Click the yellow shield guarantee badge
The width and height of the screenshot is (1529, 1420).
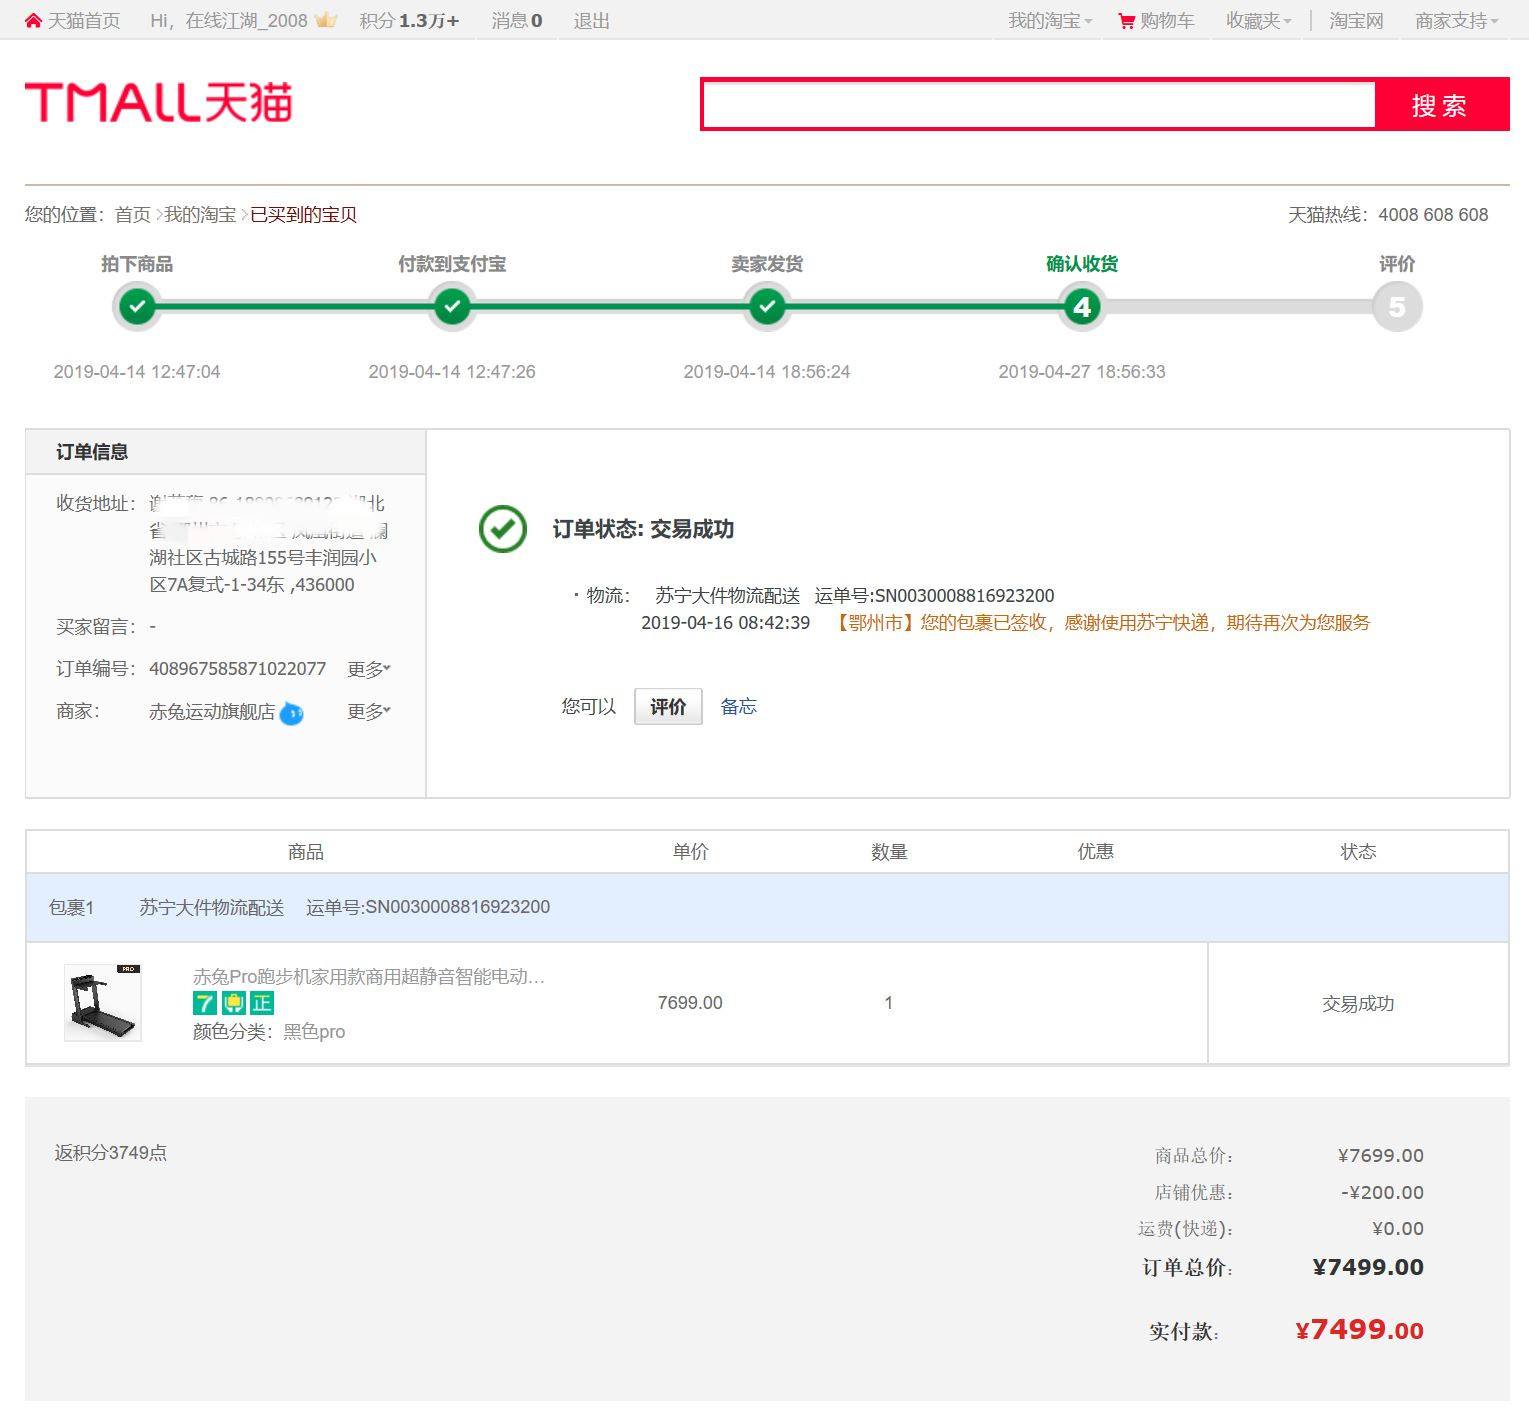pyautogui.click(x=233, y=1003)
